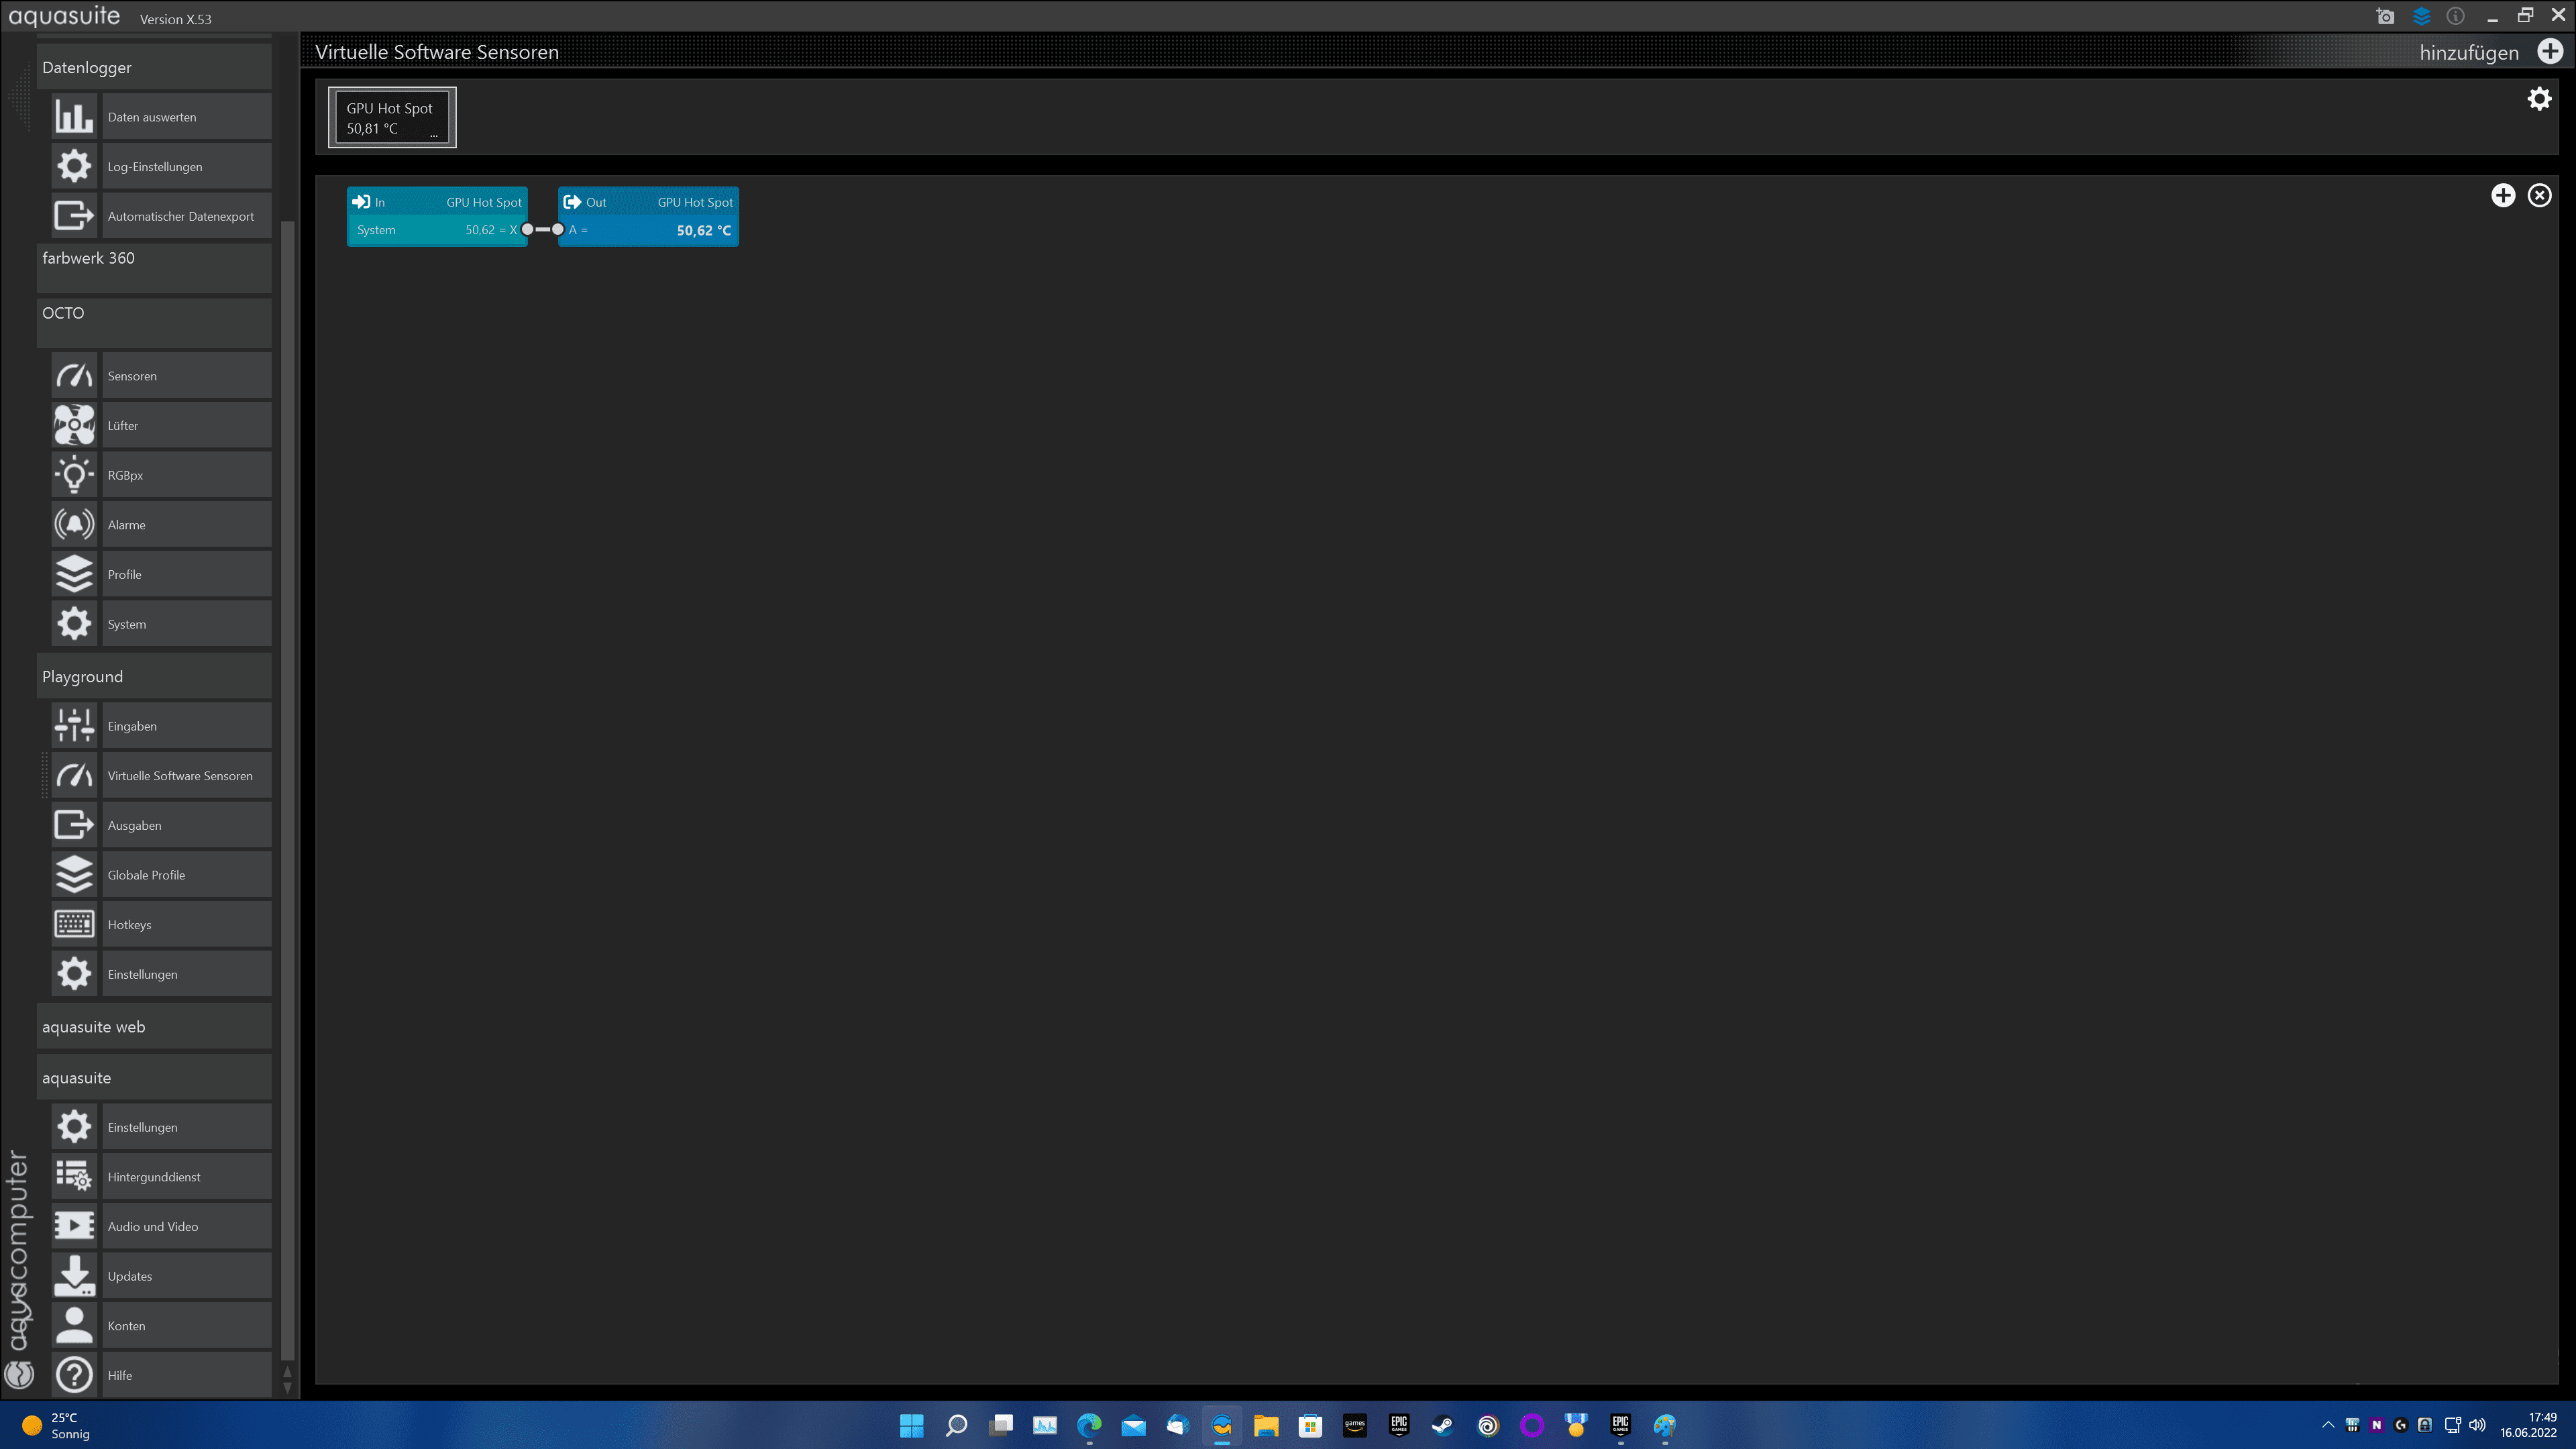Click the screenshot camera icon in title bar
The height and width of the screenshot is (1449, 2576).
click(x=2385, y=16)
